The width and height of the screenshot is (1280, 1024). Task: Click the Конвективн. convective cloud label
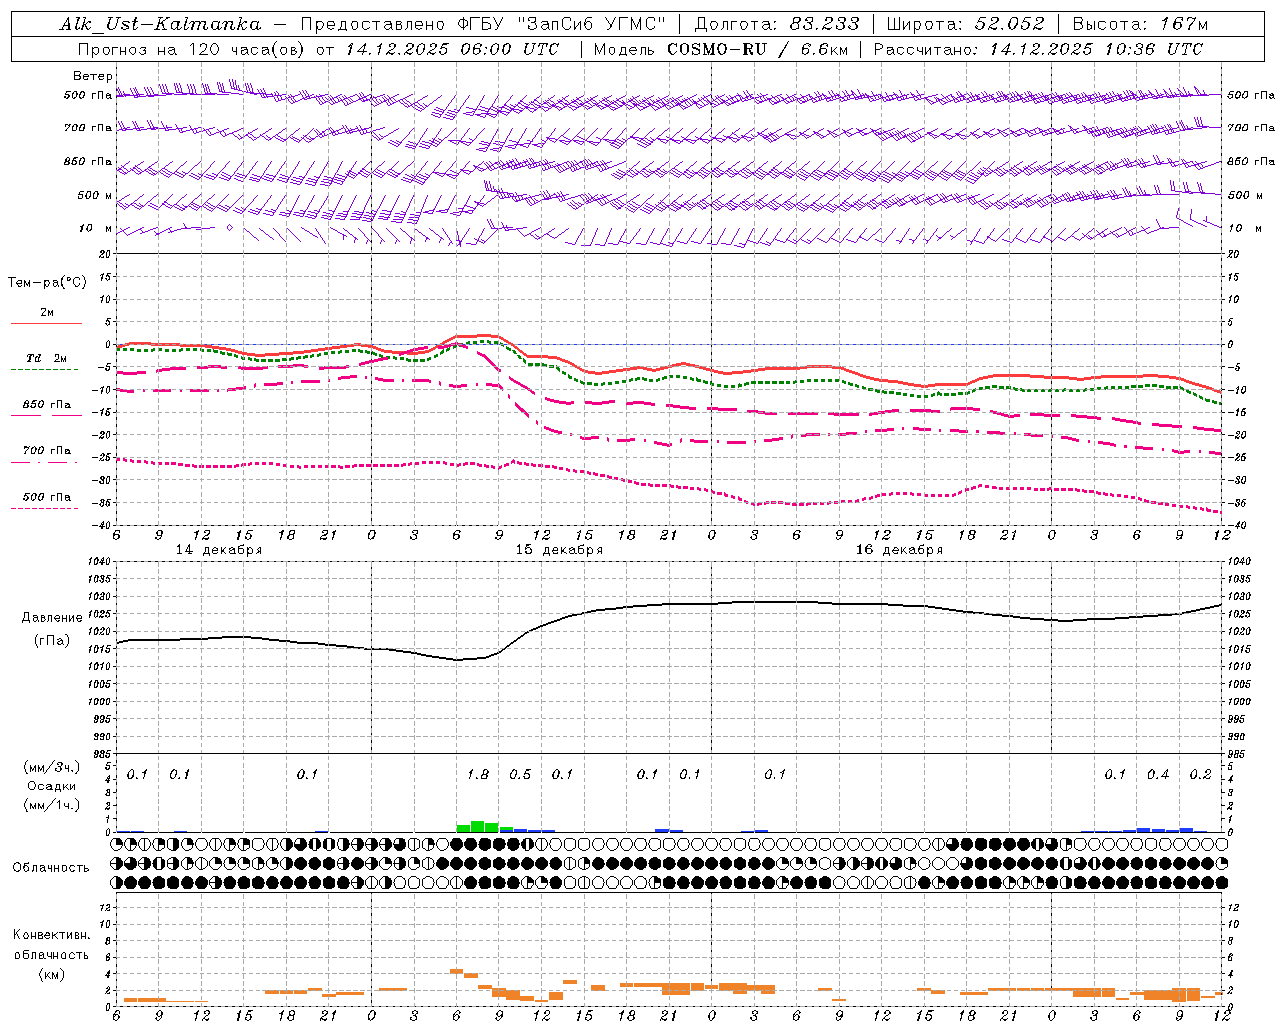click(52, 935)
